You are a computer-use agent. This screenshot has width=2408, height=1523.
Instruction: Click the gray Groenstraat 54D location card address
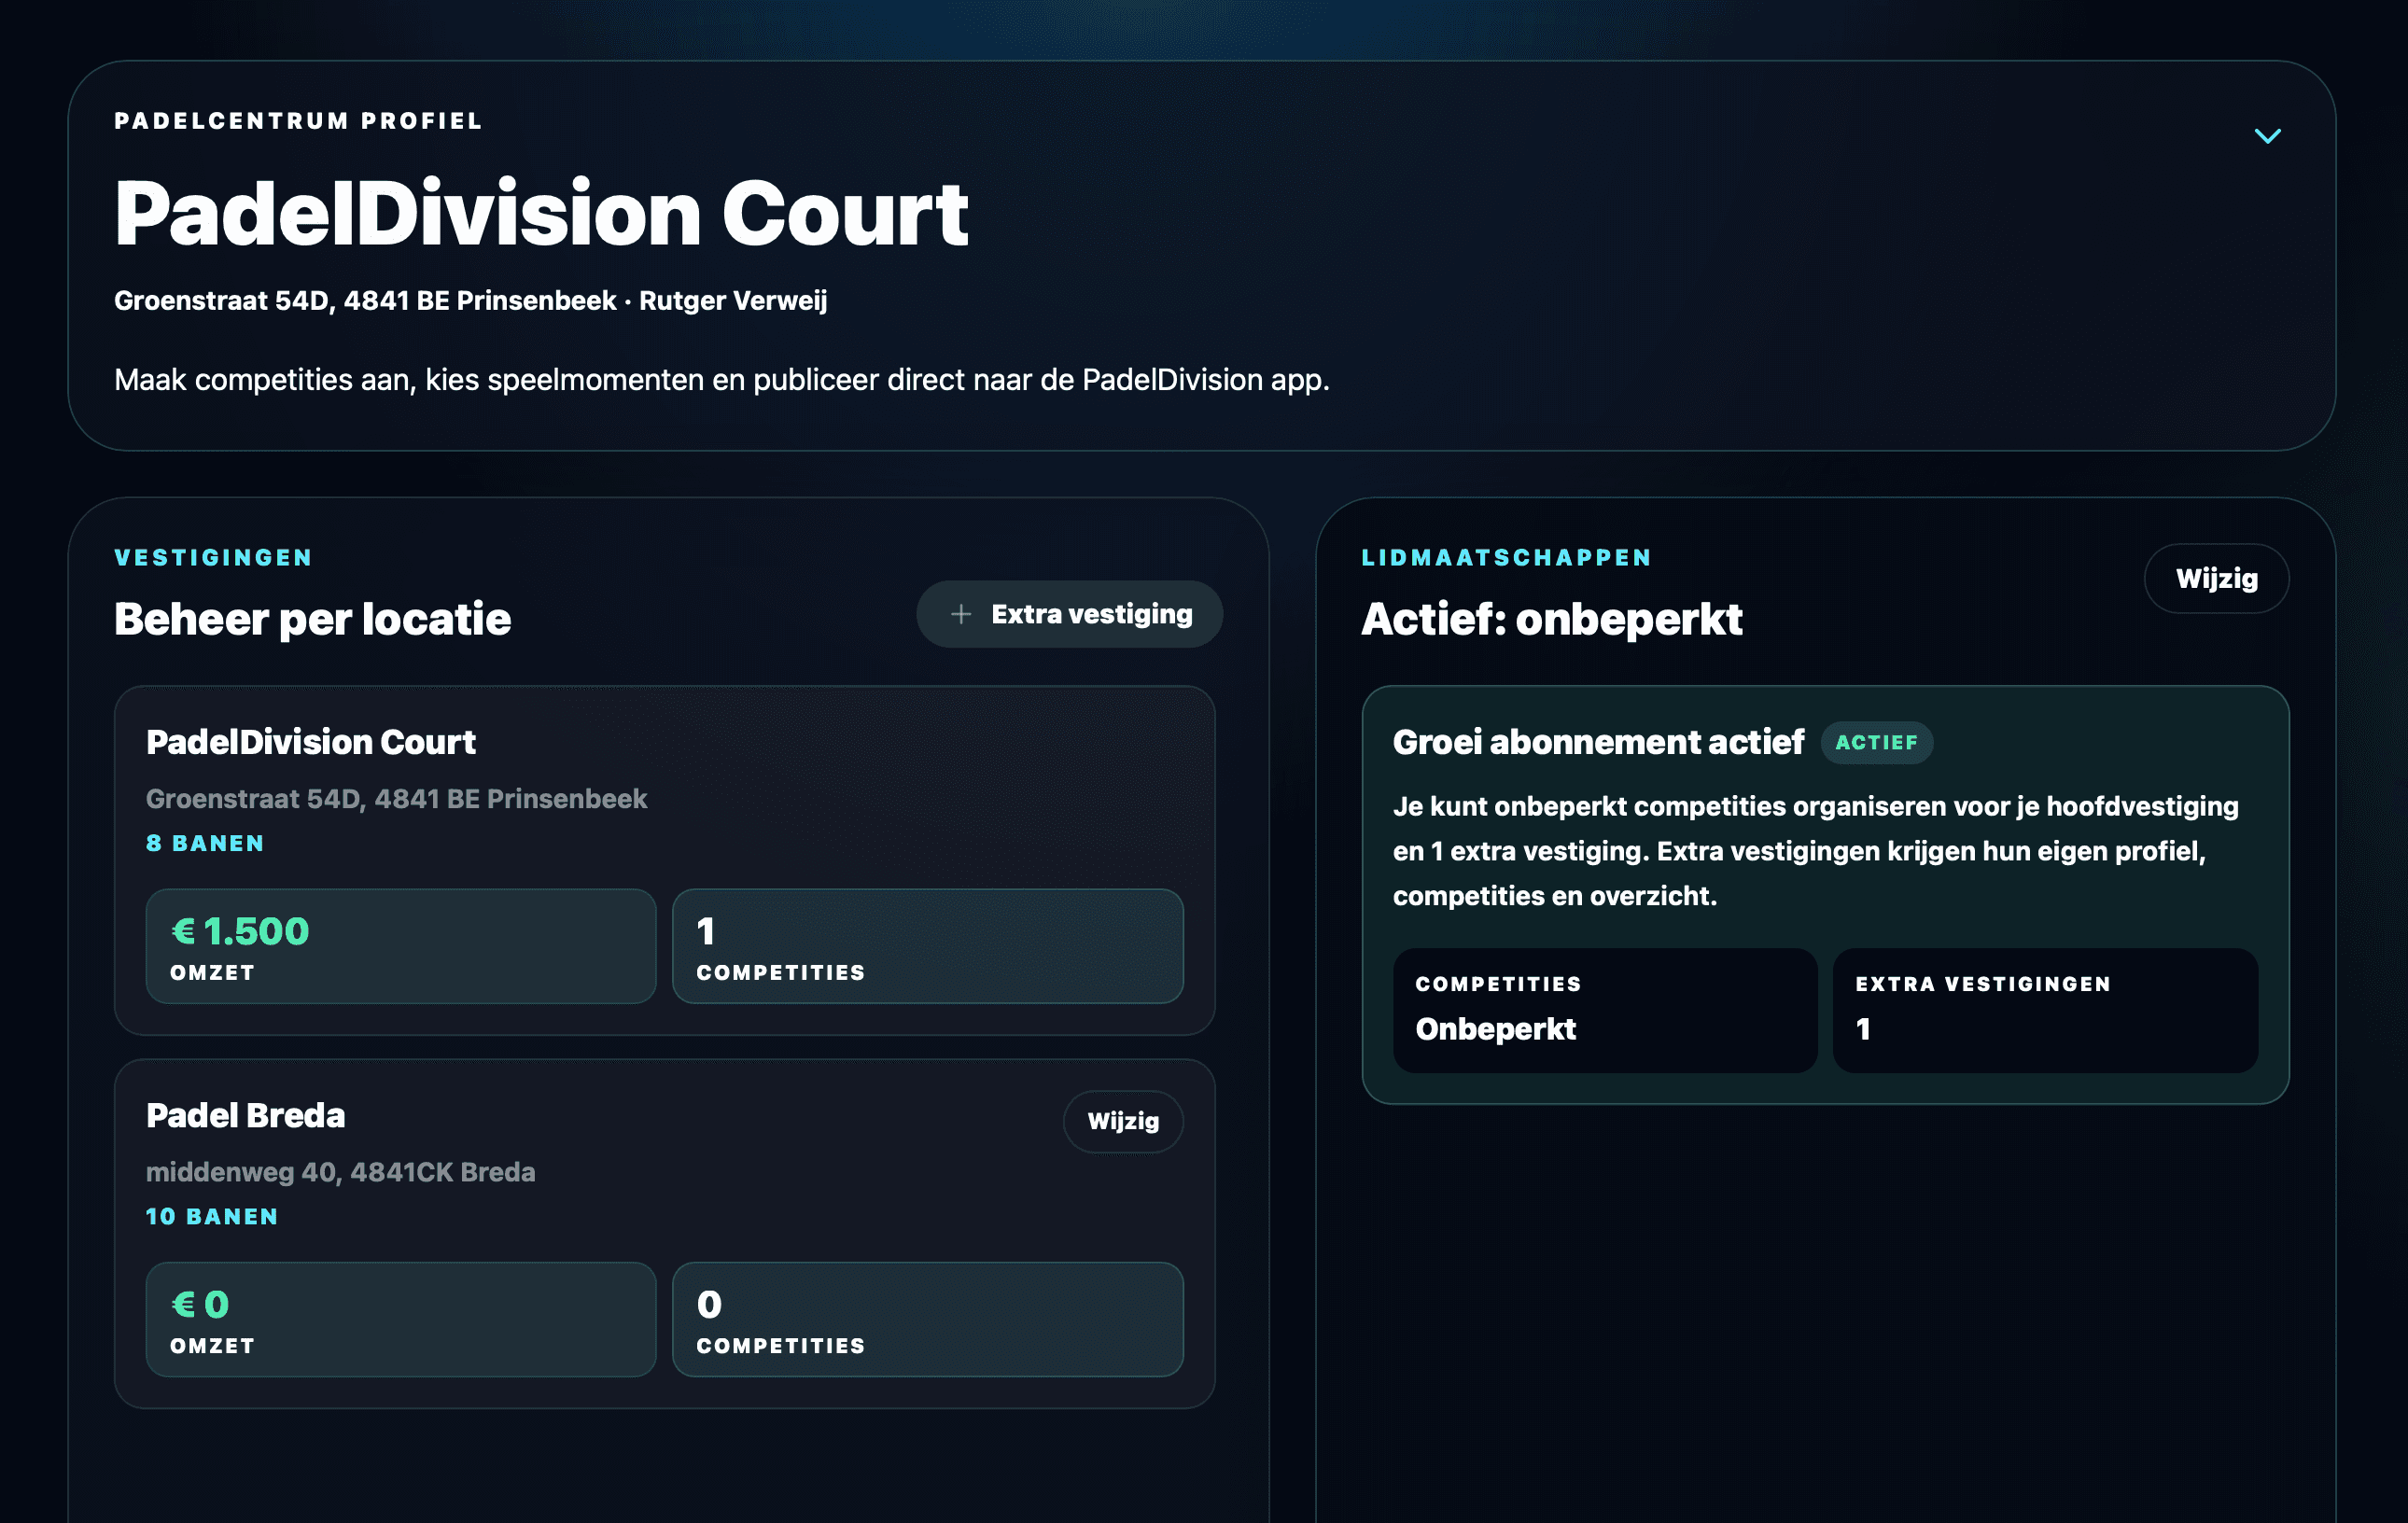tap(397, 798)
